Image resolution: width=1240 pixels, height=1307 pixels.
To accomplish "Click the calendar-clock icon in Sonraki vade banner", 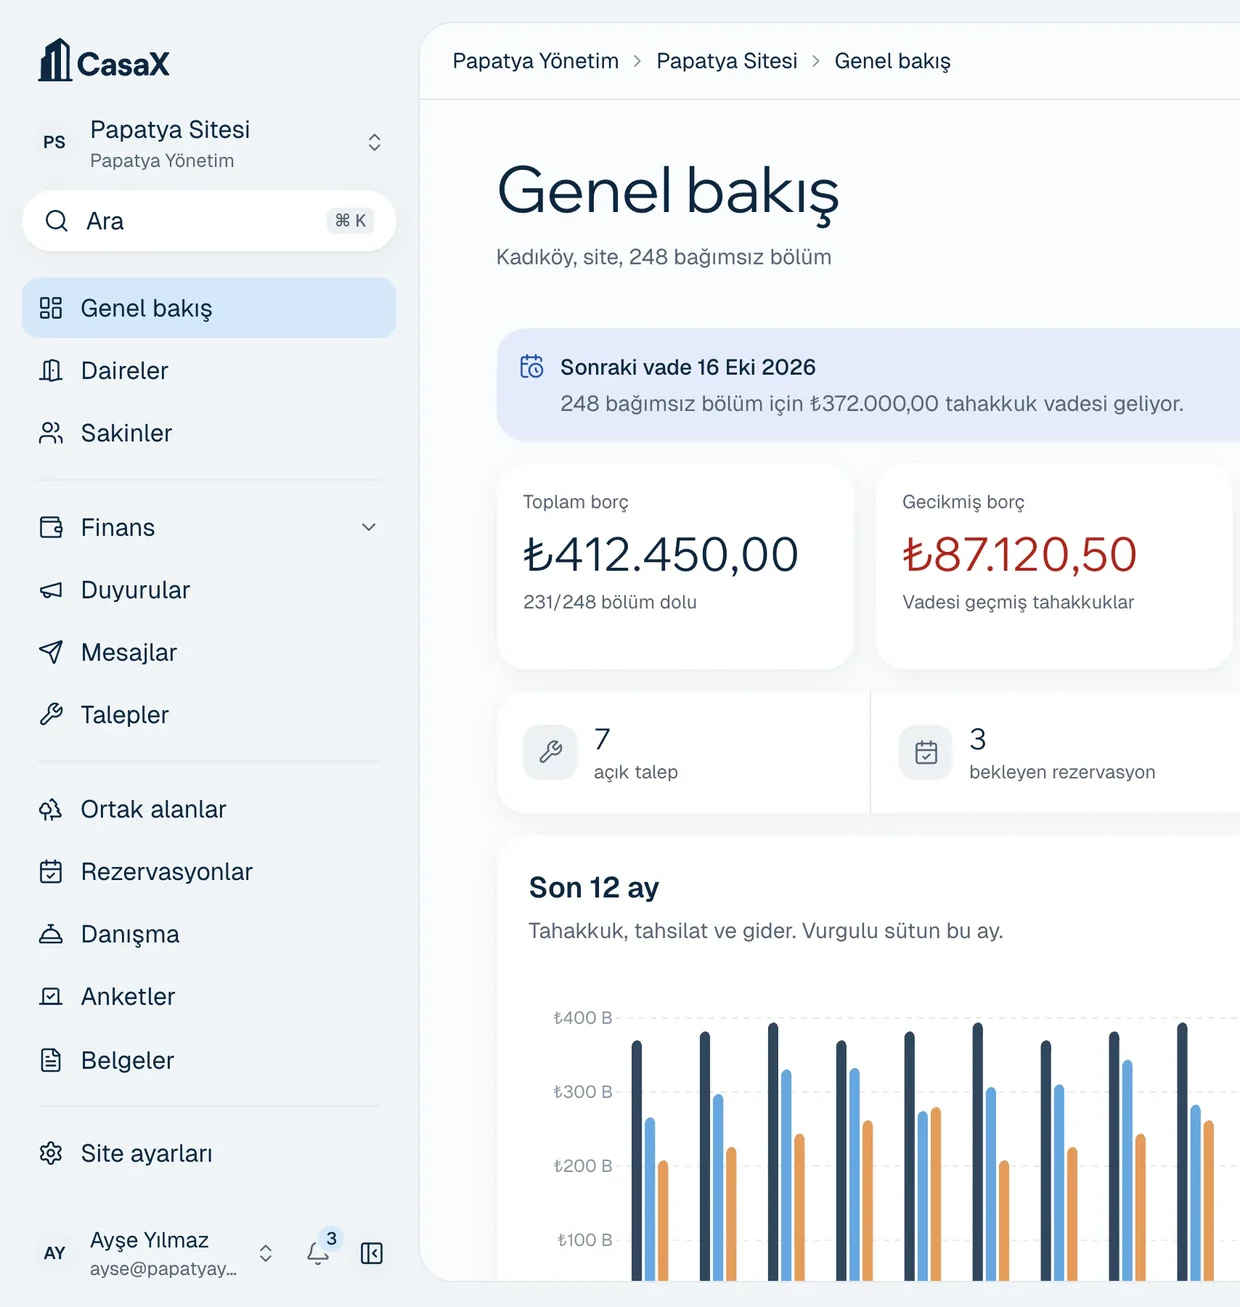I will tap(532, 367).
